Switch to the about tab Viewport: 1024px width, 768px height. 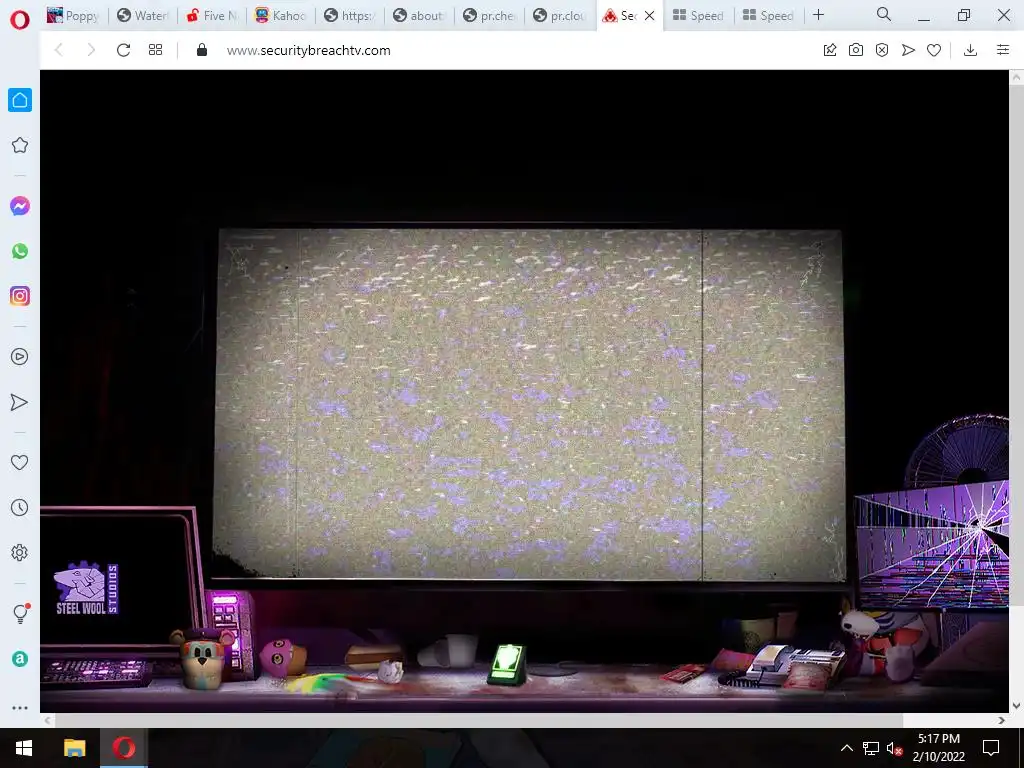420,16
